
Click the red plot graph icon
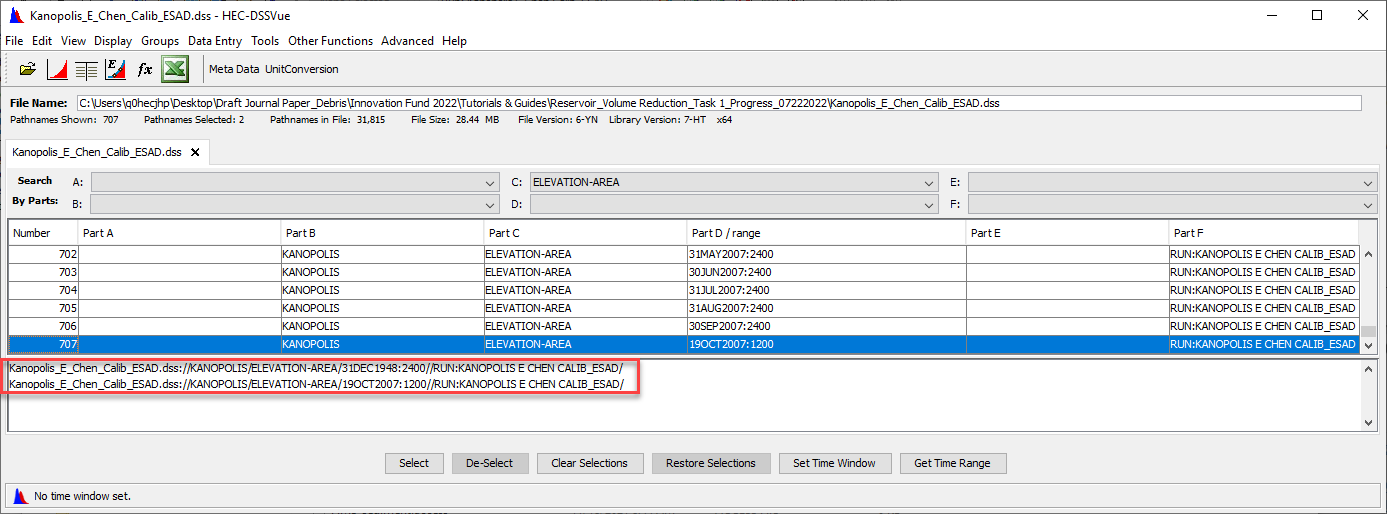pos(57,69)
